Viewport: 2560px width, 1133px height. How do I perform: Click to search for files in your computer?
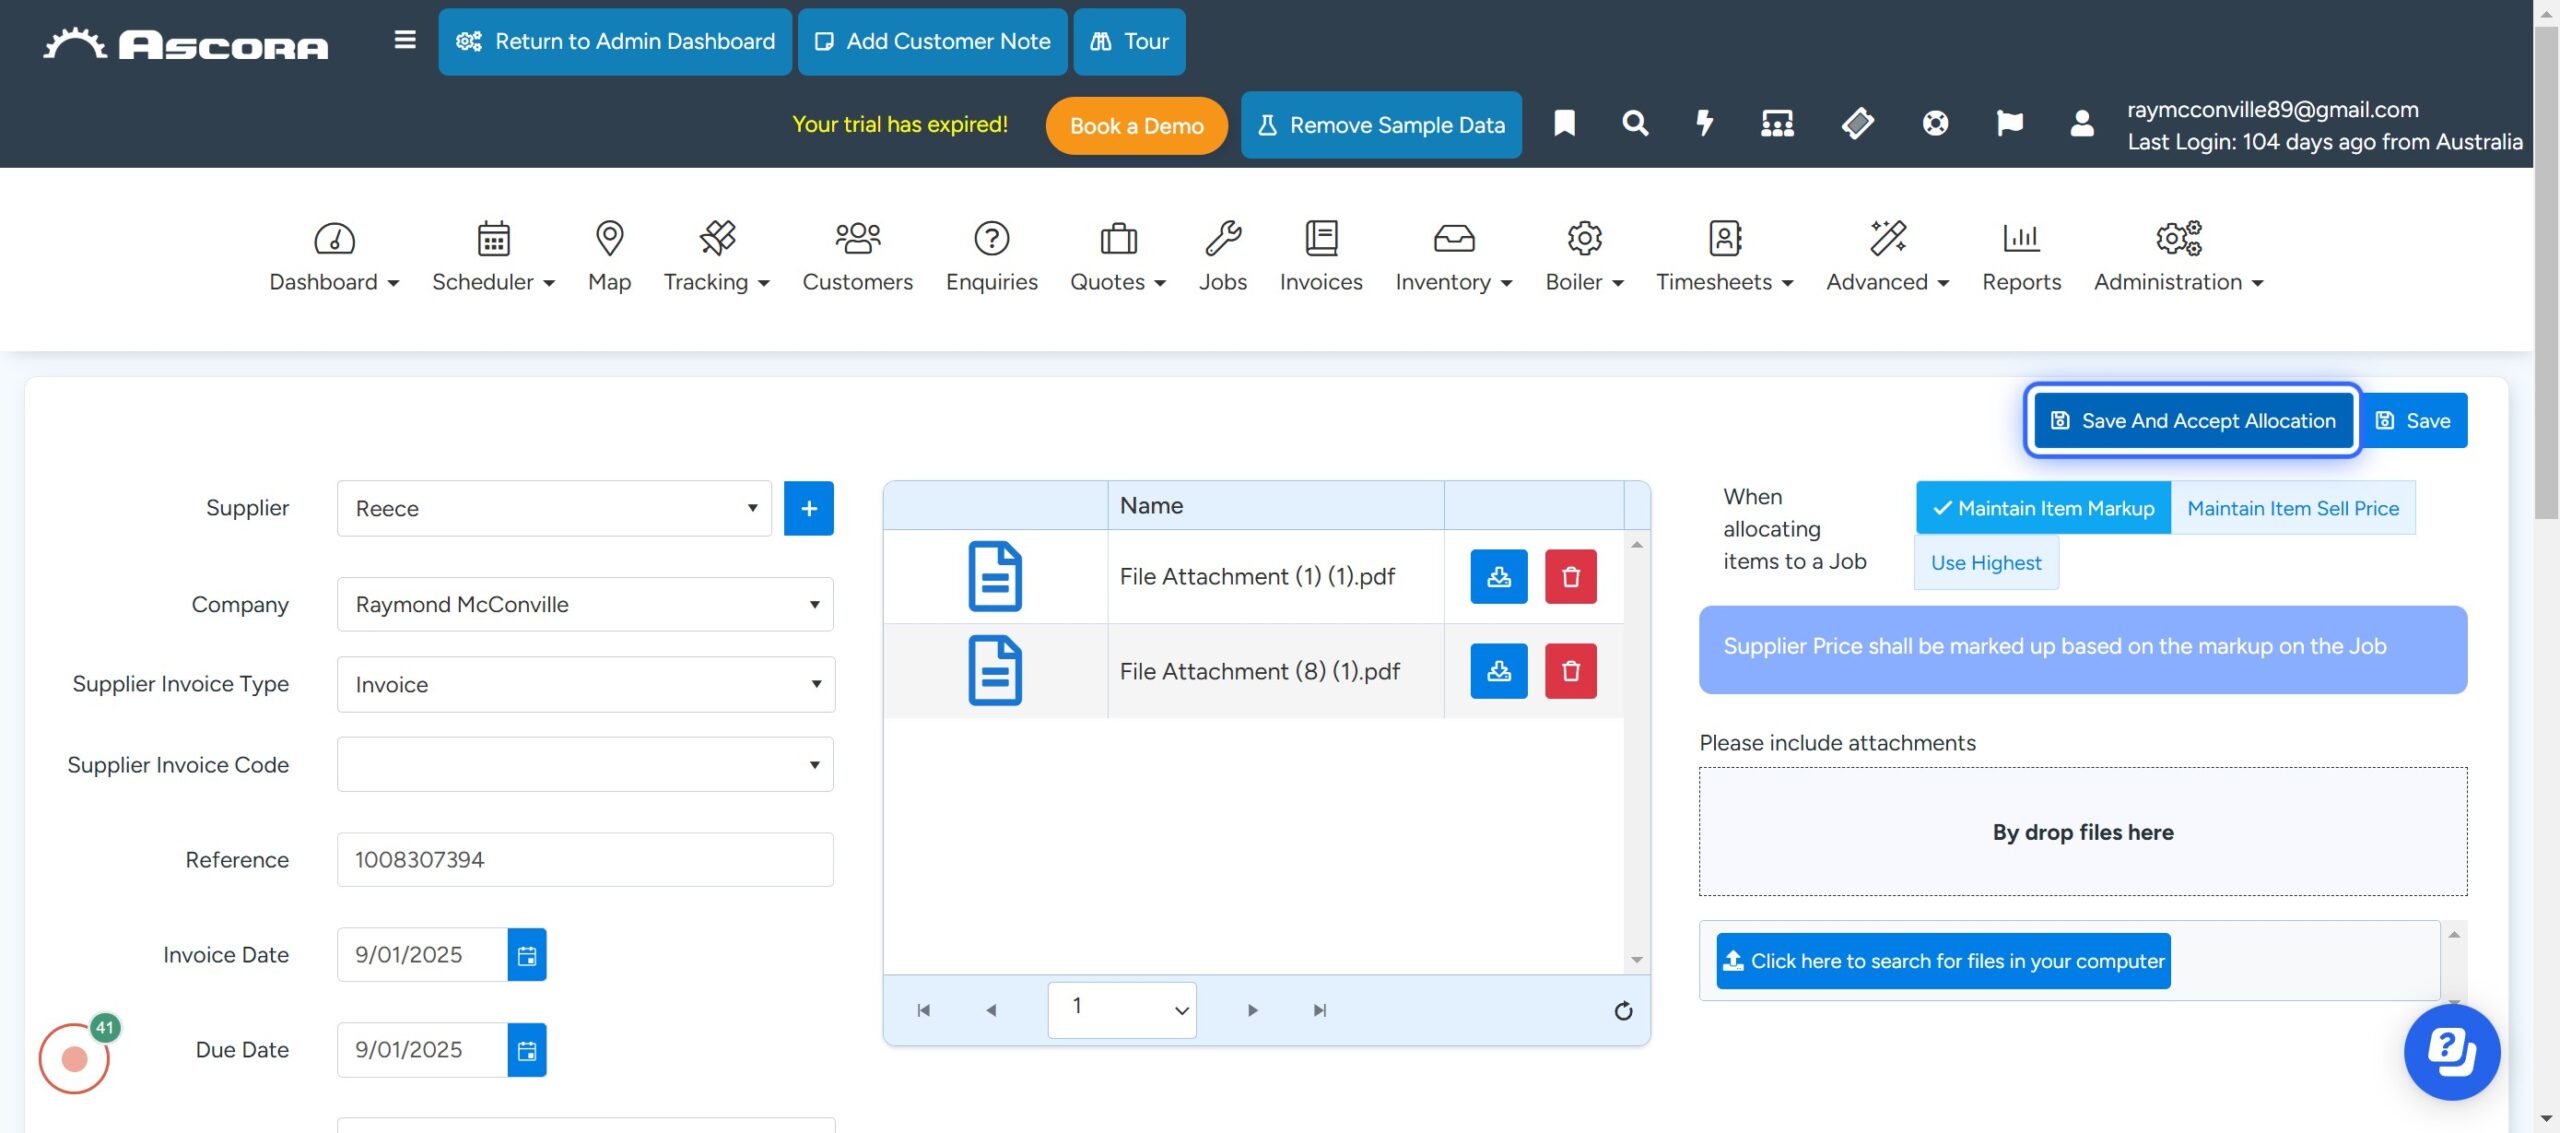point(1943,961)
